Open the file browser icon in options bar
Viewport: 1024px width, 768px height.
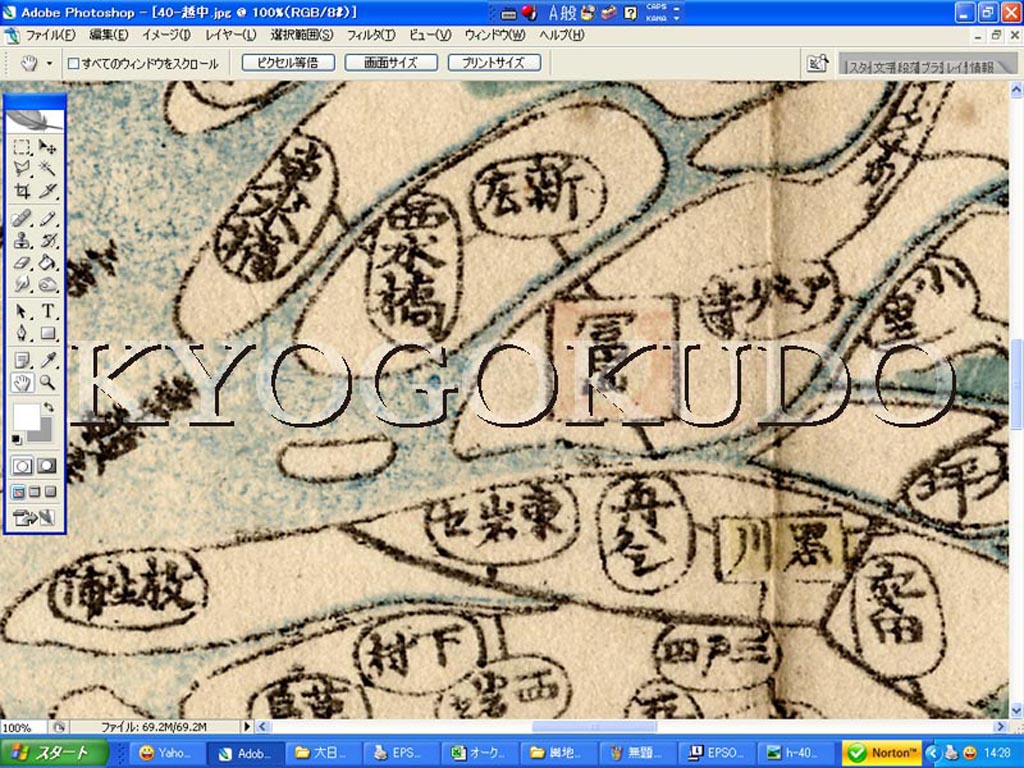(x=818, y=63)
